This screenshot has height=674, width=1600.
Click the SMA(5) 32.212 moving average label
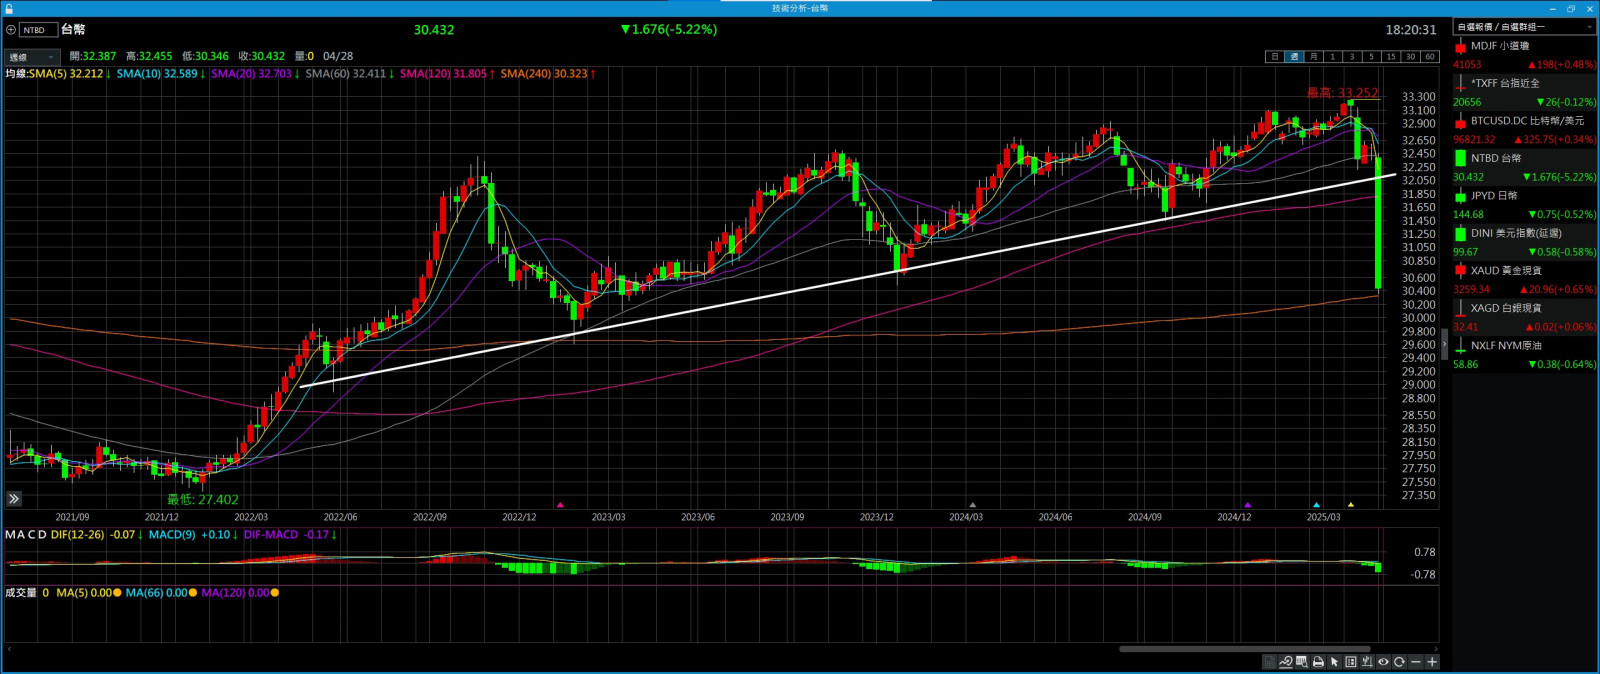68,74
